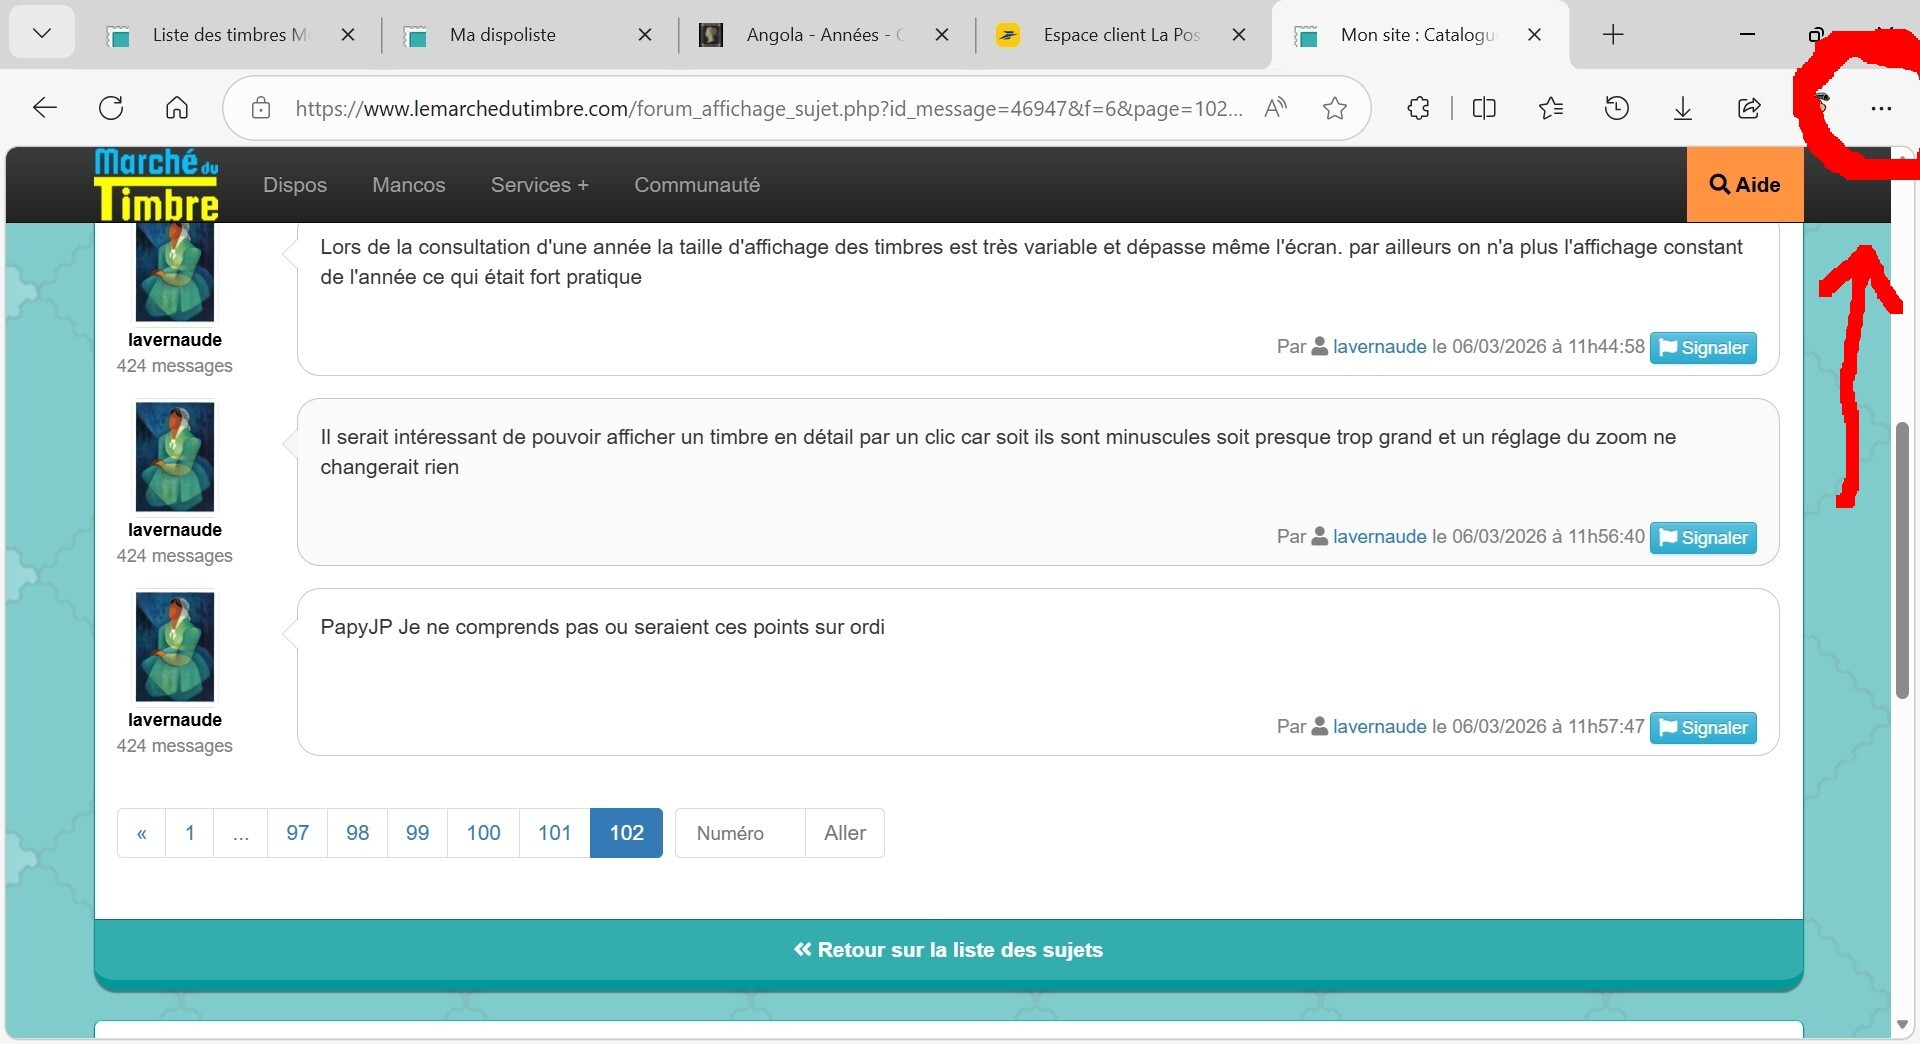The width and height of the screenshot is (1920, 1044).
Task: Go to forum page 100
Action: click(484, 833)
